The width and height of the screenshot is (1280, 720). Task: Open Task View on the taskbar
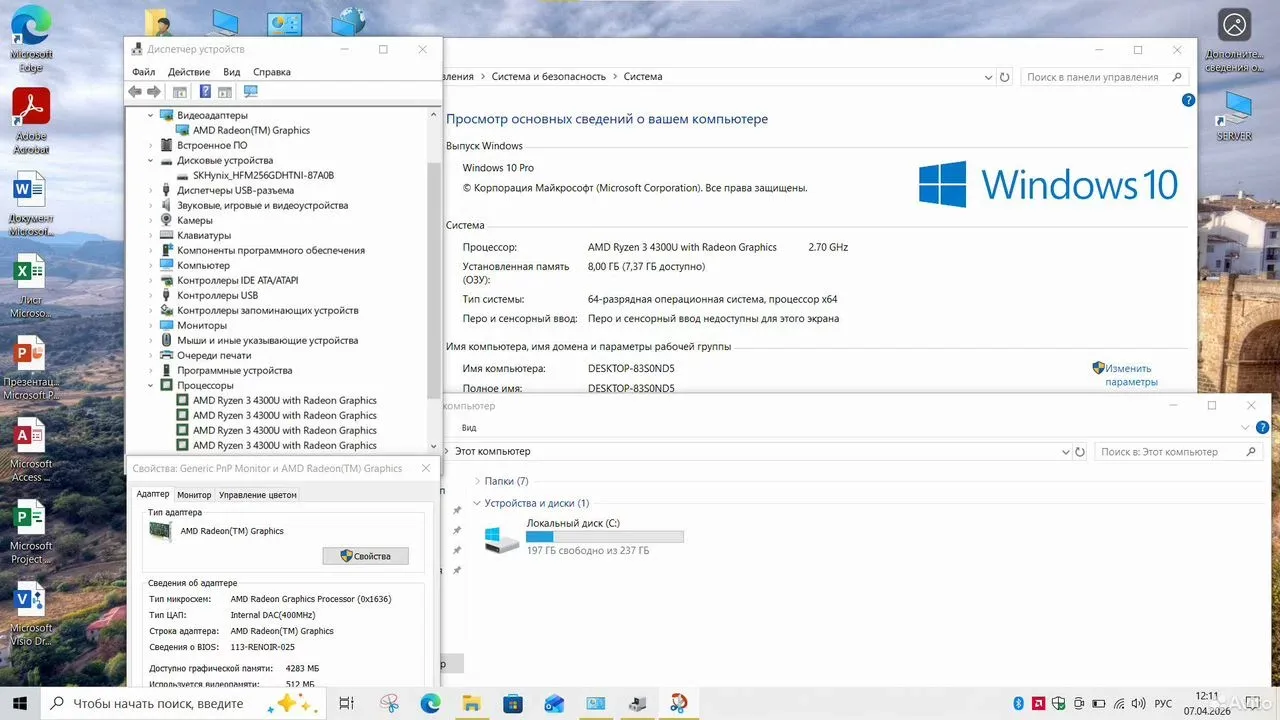[347, 703]
